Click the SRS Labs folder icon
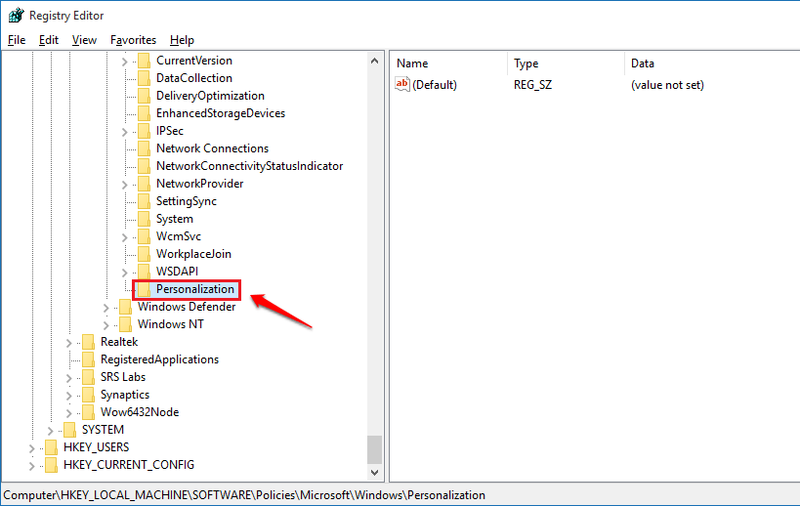The image size is (800, 506). (x=88, y=377)
